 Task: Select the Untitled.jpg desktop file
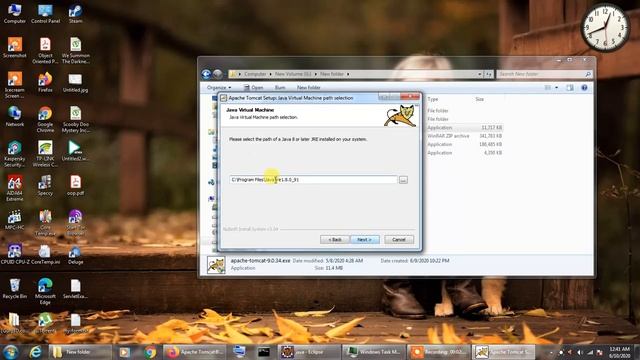(76, 82)
